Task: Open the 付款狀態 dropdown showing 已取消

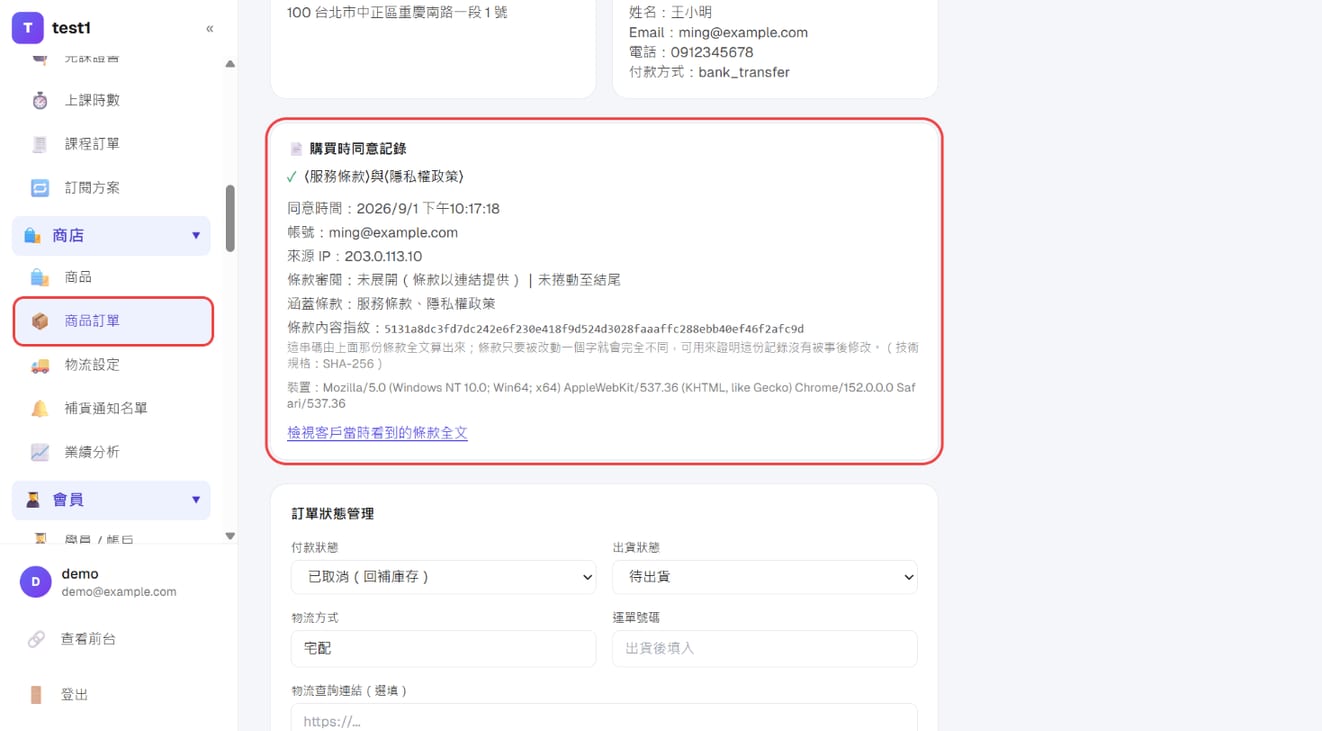Action: [x=444, y=577]
